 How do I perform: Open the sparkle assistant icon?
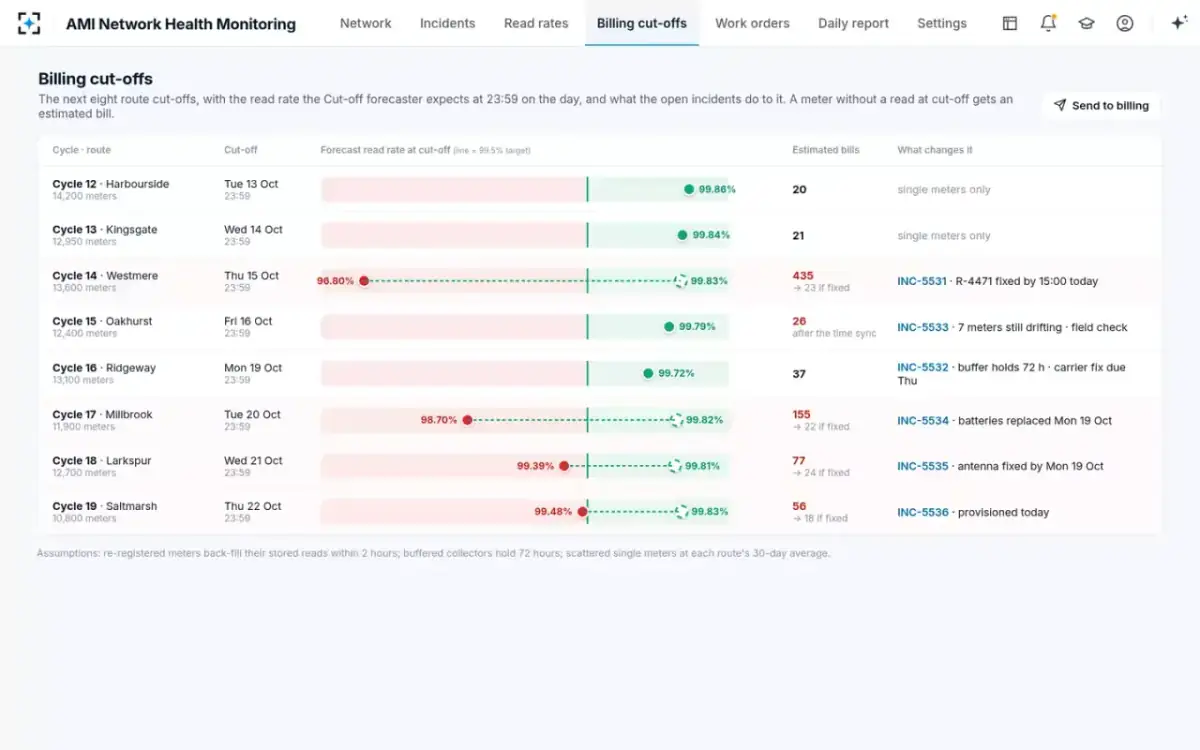1178,23
